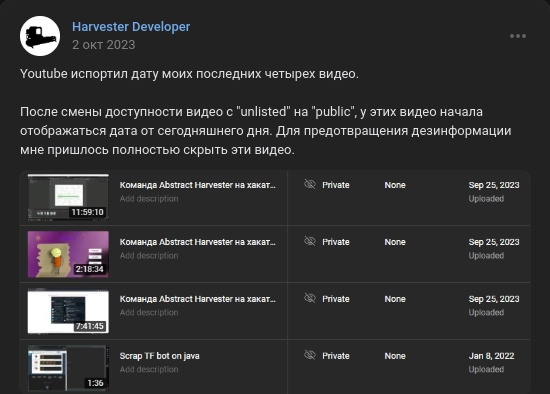Viewport: 550px width, 394px height.
Task: Open the Scrap TF bot 1:36 thumbnail
Action: [x=68, y=368]
